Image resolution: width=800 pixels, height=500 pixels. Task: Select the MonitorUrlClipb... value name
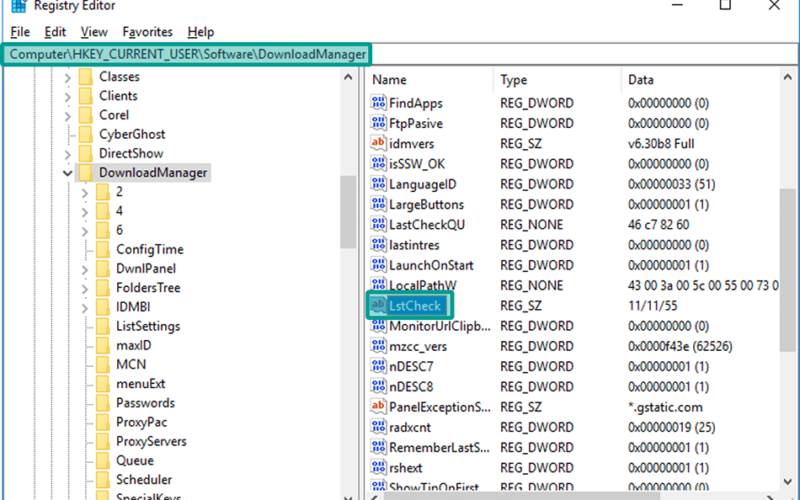440,326
